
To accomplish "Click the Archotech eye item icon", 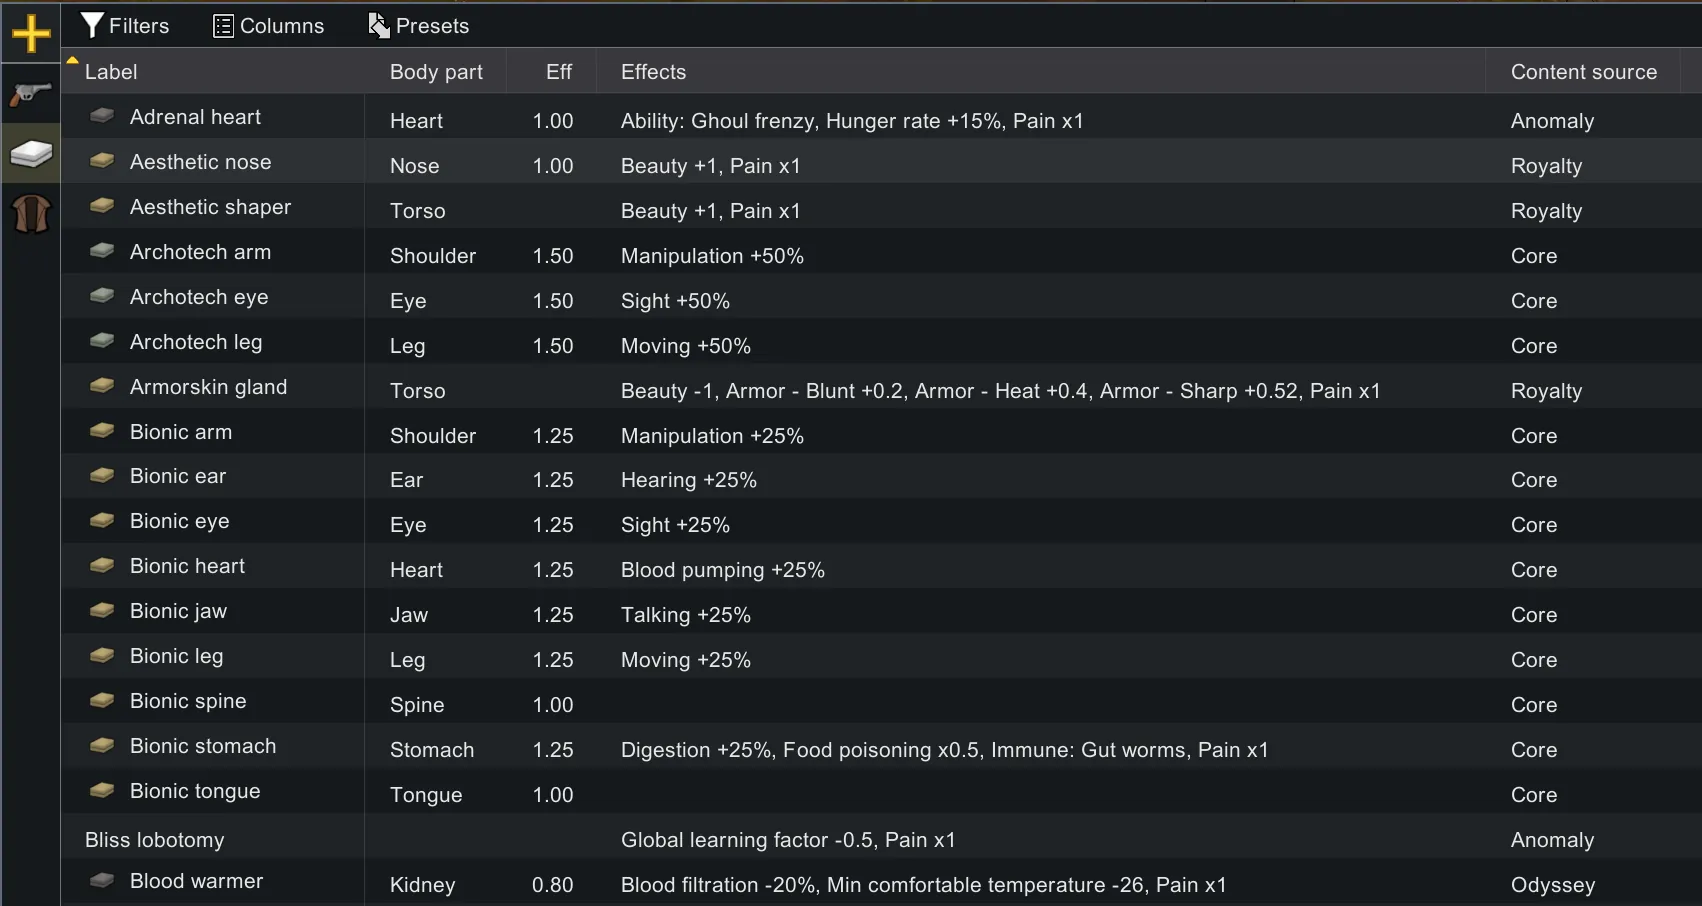I will [x=102, y=296].
